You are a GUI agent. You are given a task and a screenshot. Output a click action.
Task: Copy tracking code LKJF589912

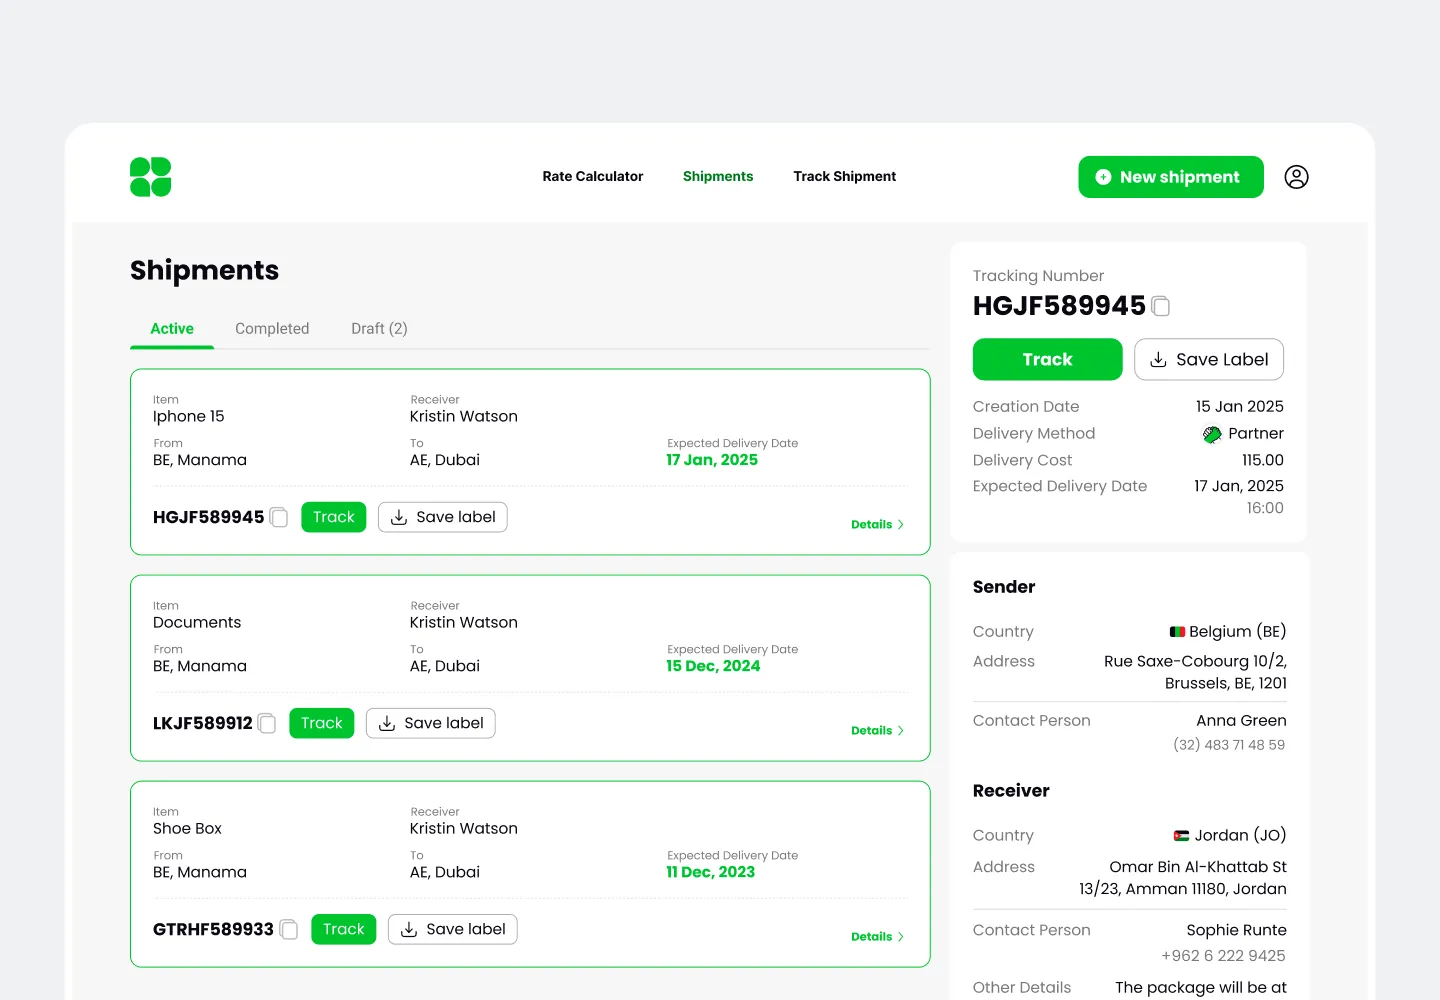(267, 723)
